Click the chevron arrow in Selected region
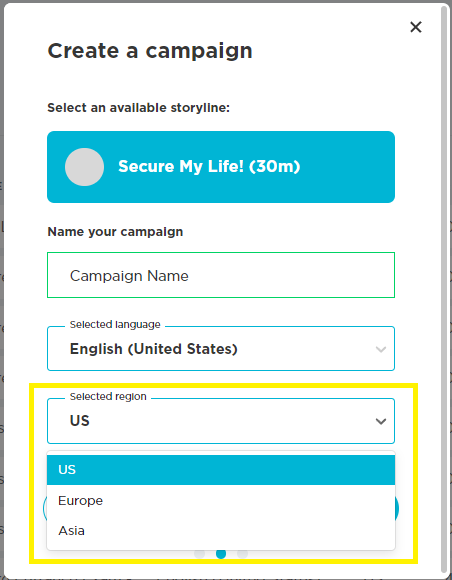The height and width of the screenshot is (580, 452). [x=381, y=421]
